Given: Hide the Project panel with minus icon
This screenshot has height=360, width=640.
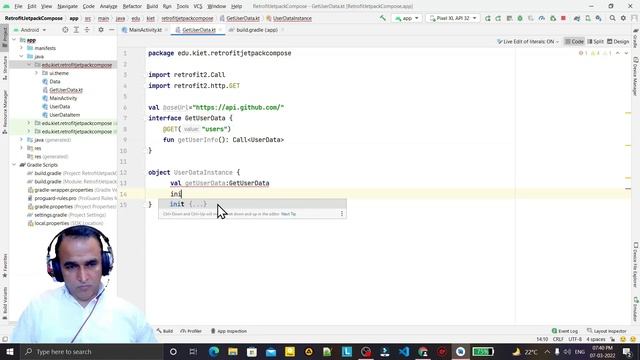Looking at the screenshot, I should 111,30.
